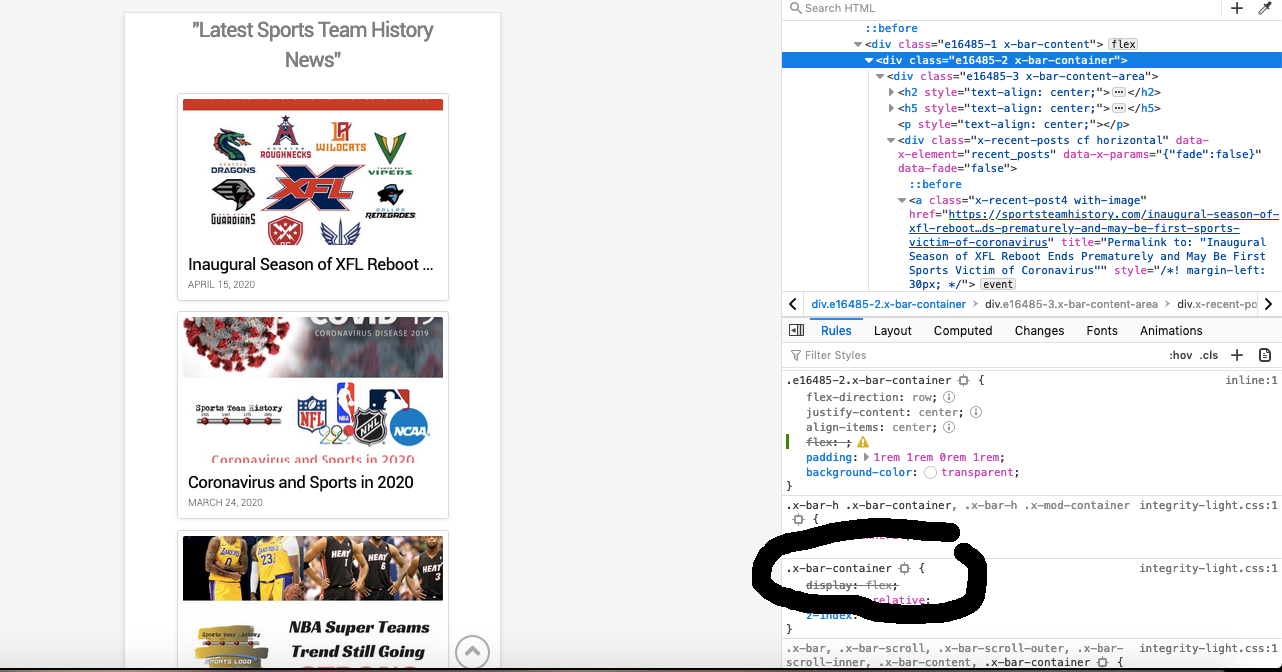Click ellipsis badge inside the h5 element
The image size is (1282, 672).
point(1118,108)
